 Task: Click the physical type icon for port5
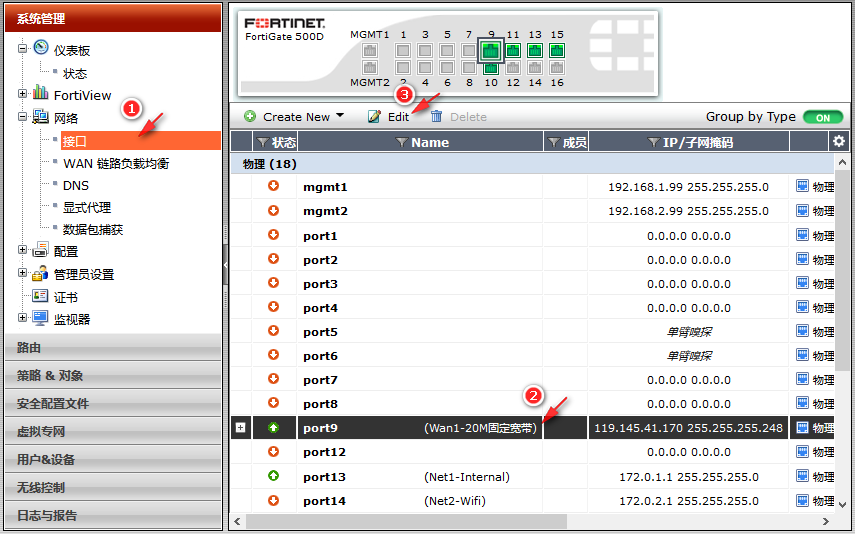(802, 331)
